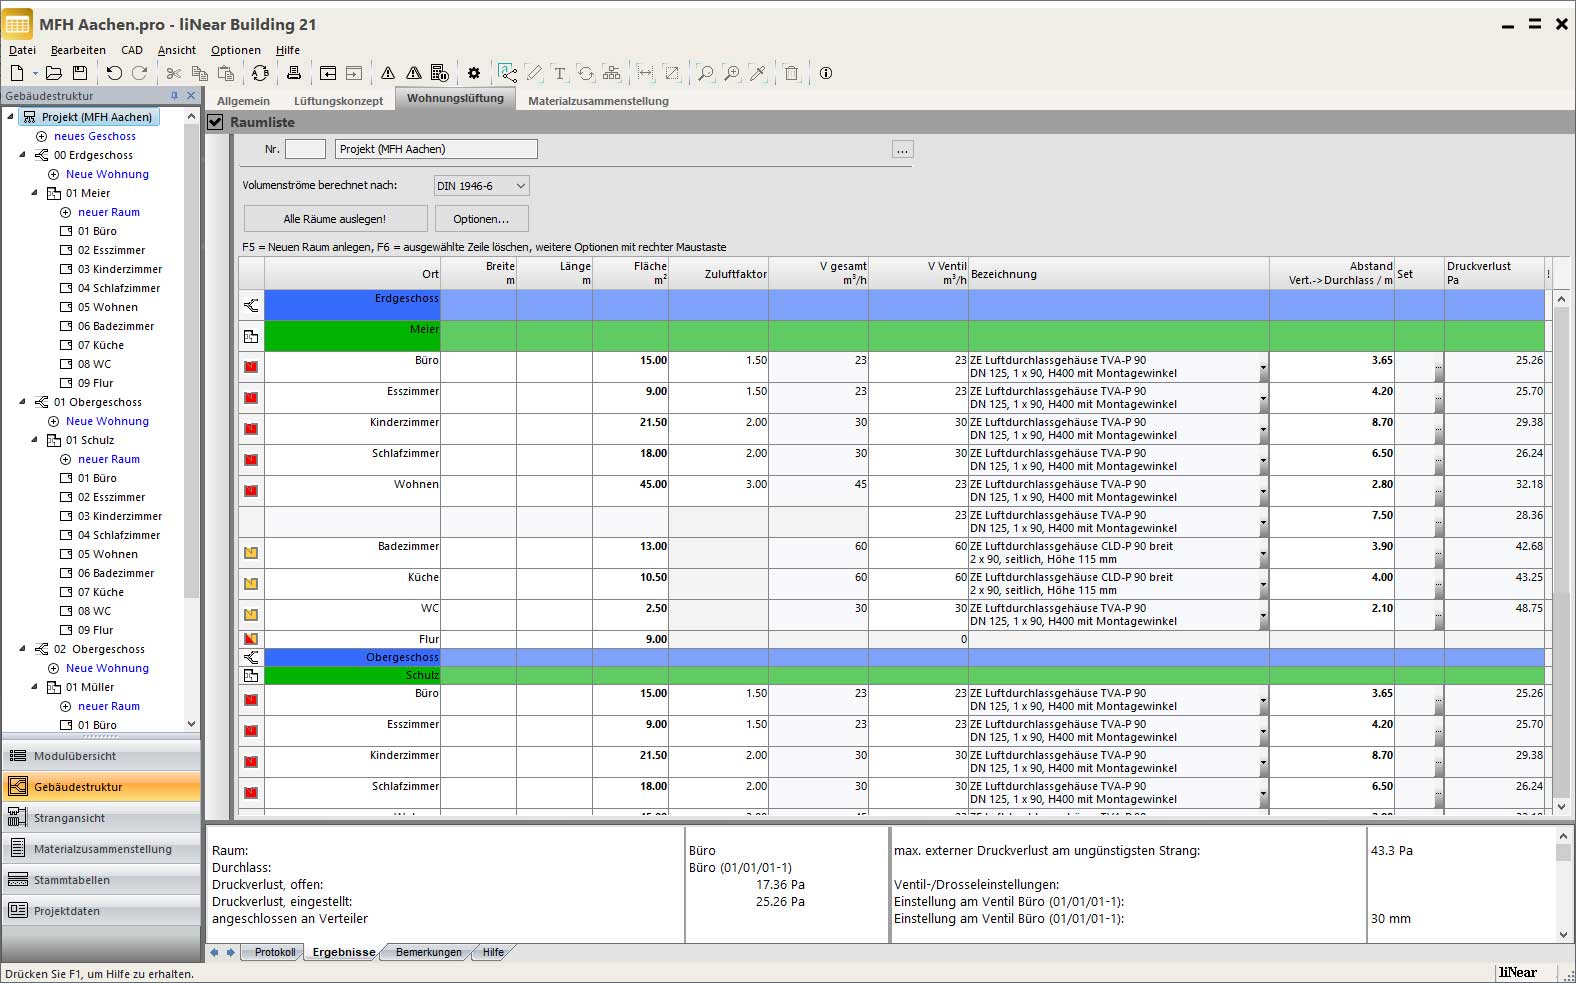This screenshot has height=983, width=1576.
Task: Toggle the Raumliste section checkbox
Action: pyautogui.click(x=215, y=122)
